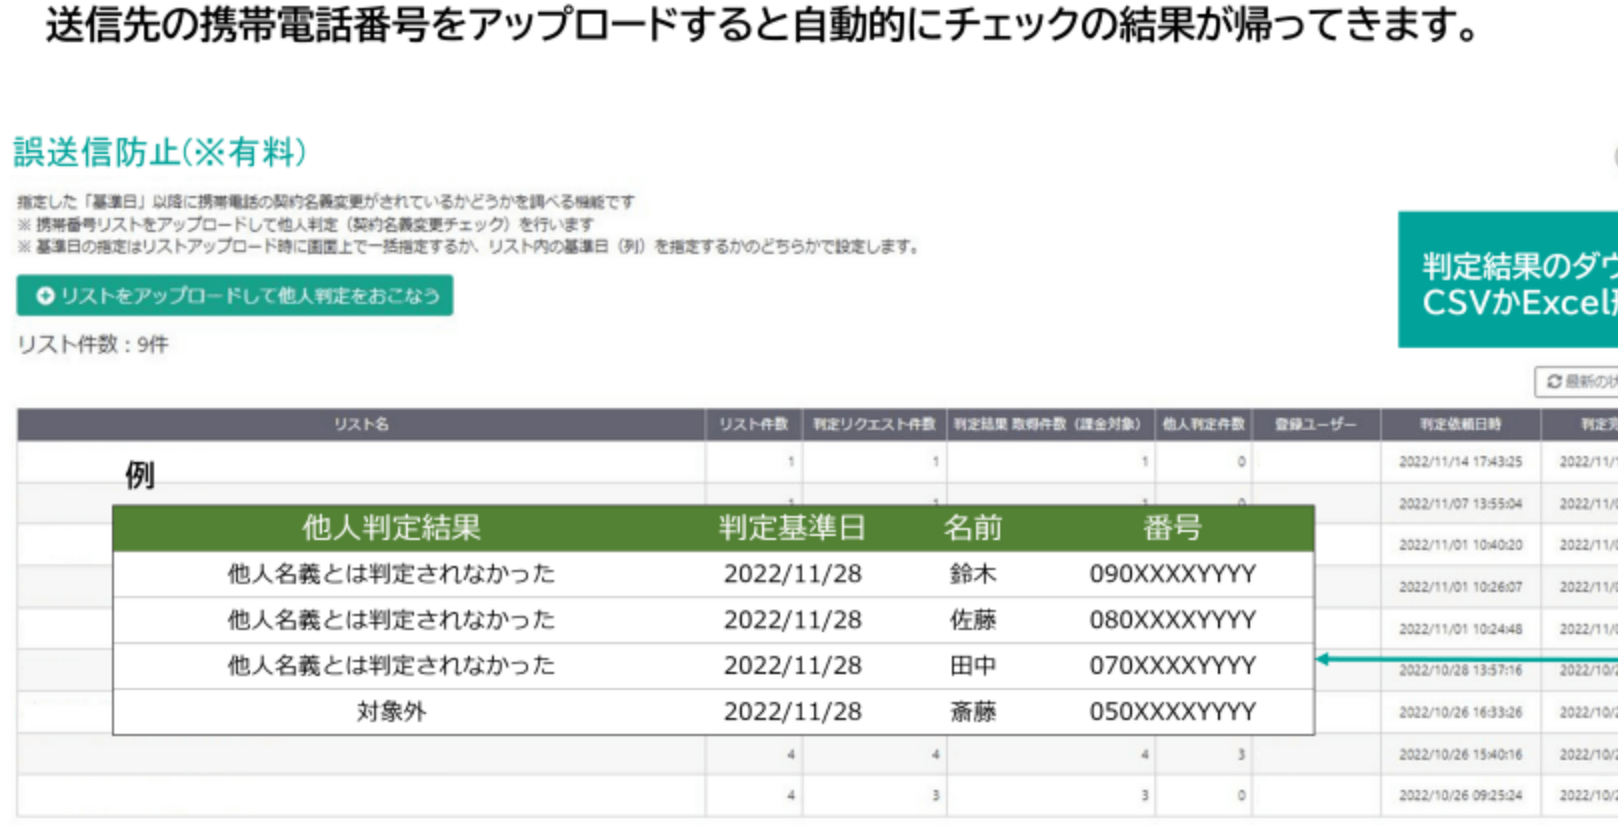Select the リスト件数 column header

[x=754, y=424]
